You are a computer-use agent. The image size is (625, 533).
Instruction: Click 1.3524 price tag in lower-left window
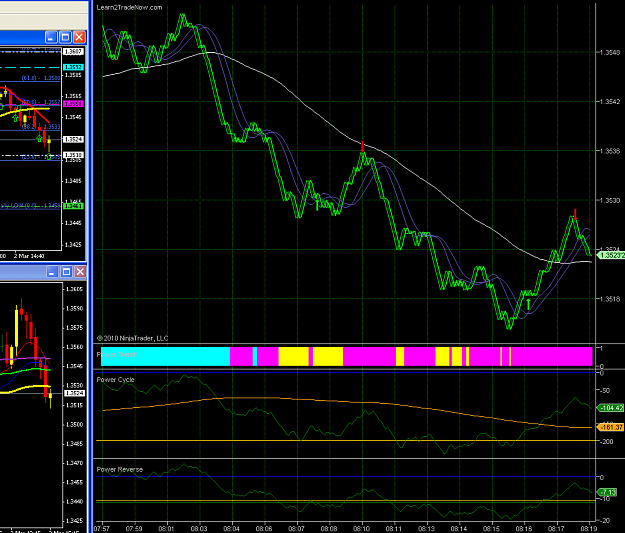pyautogui.click(x=75, y=393)
